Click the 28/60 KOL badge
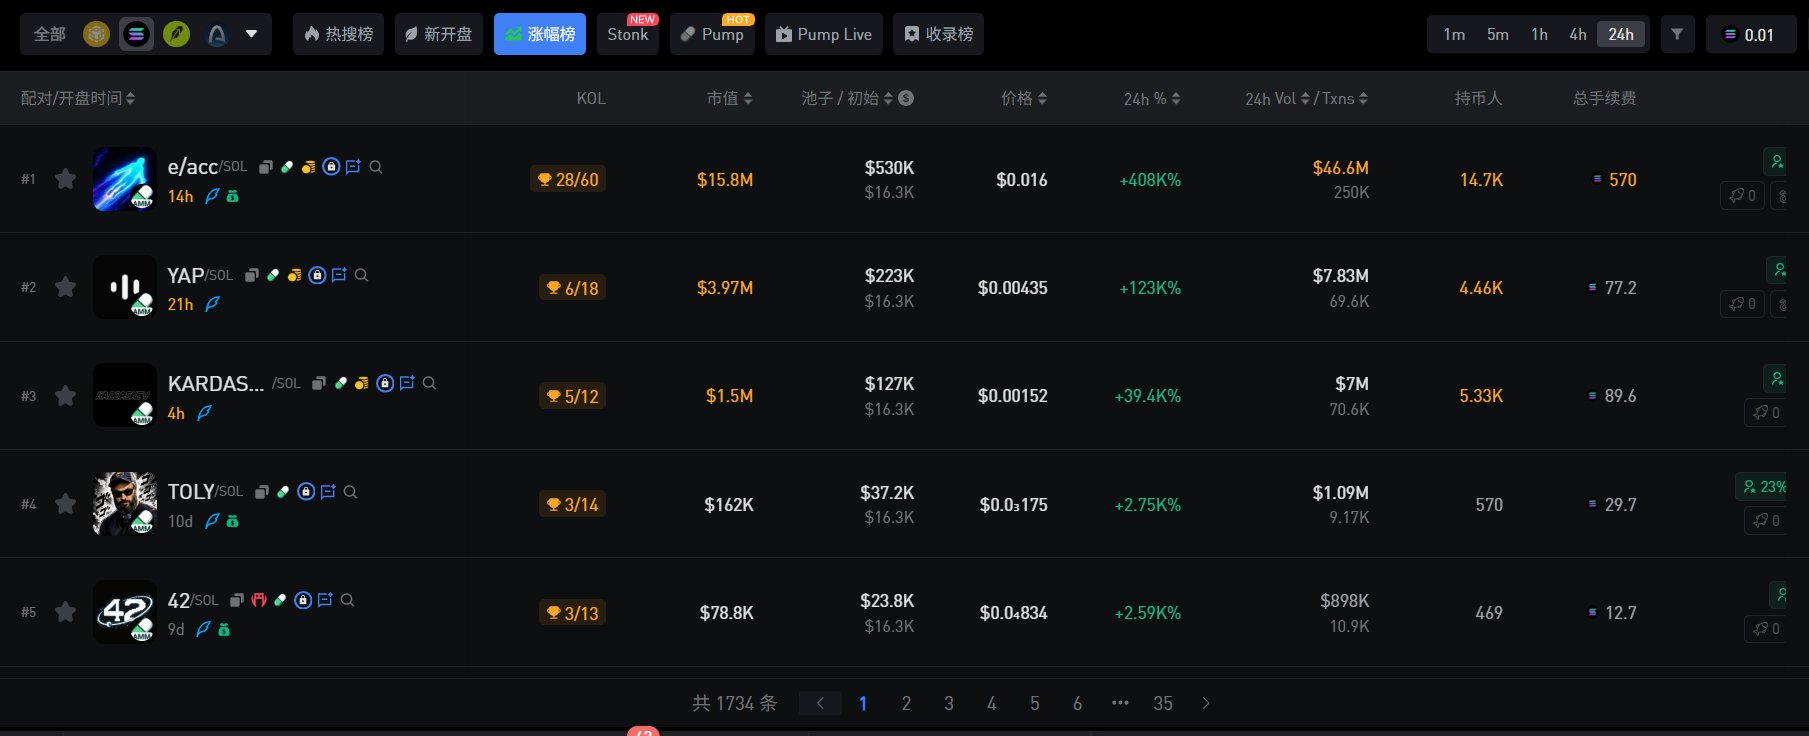 (568, 179)
